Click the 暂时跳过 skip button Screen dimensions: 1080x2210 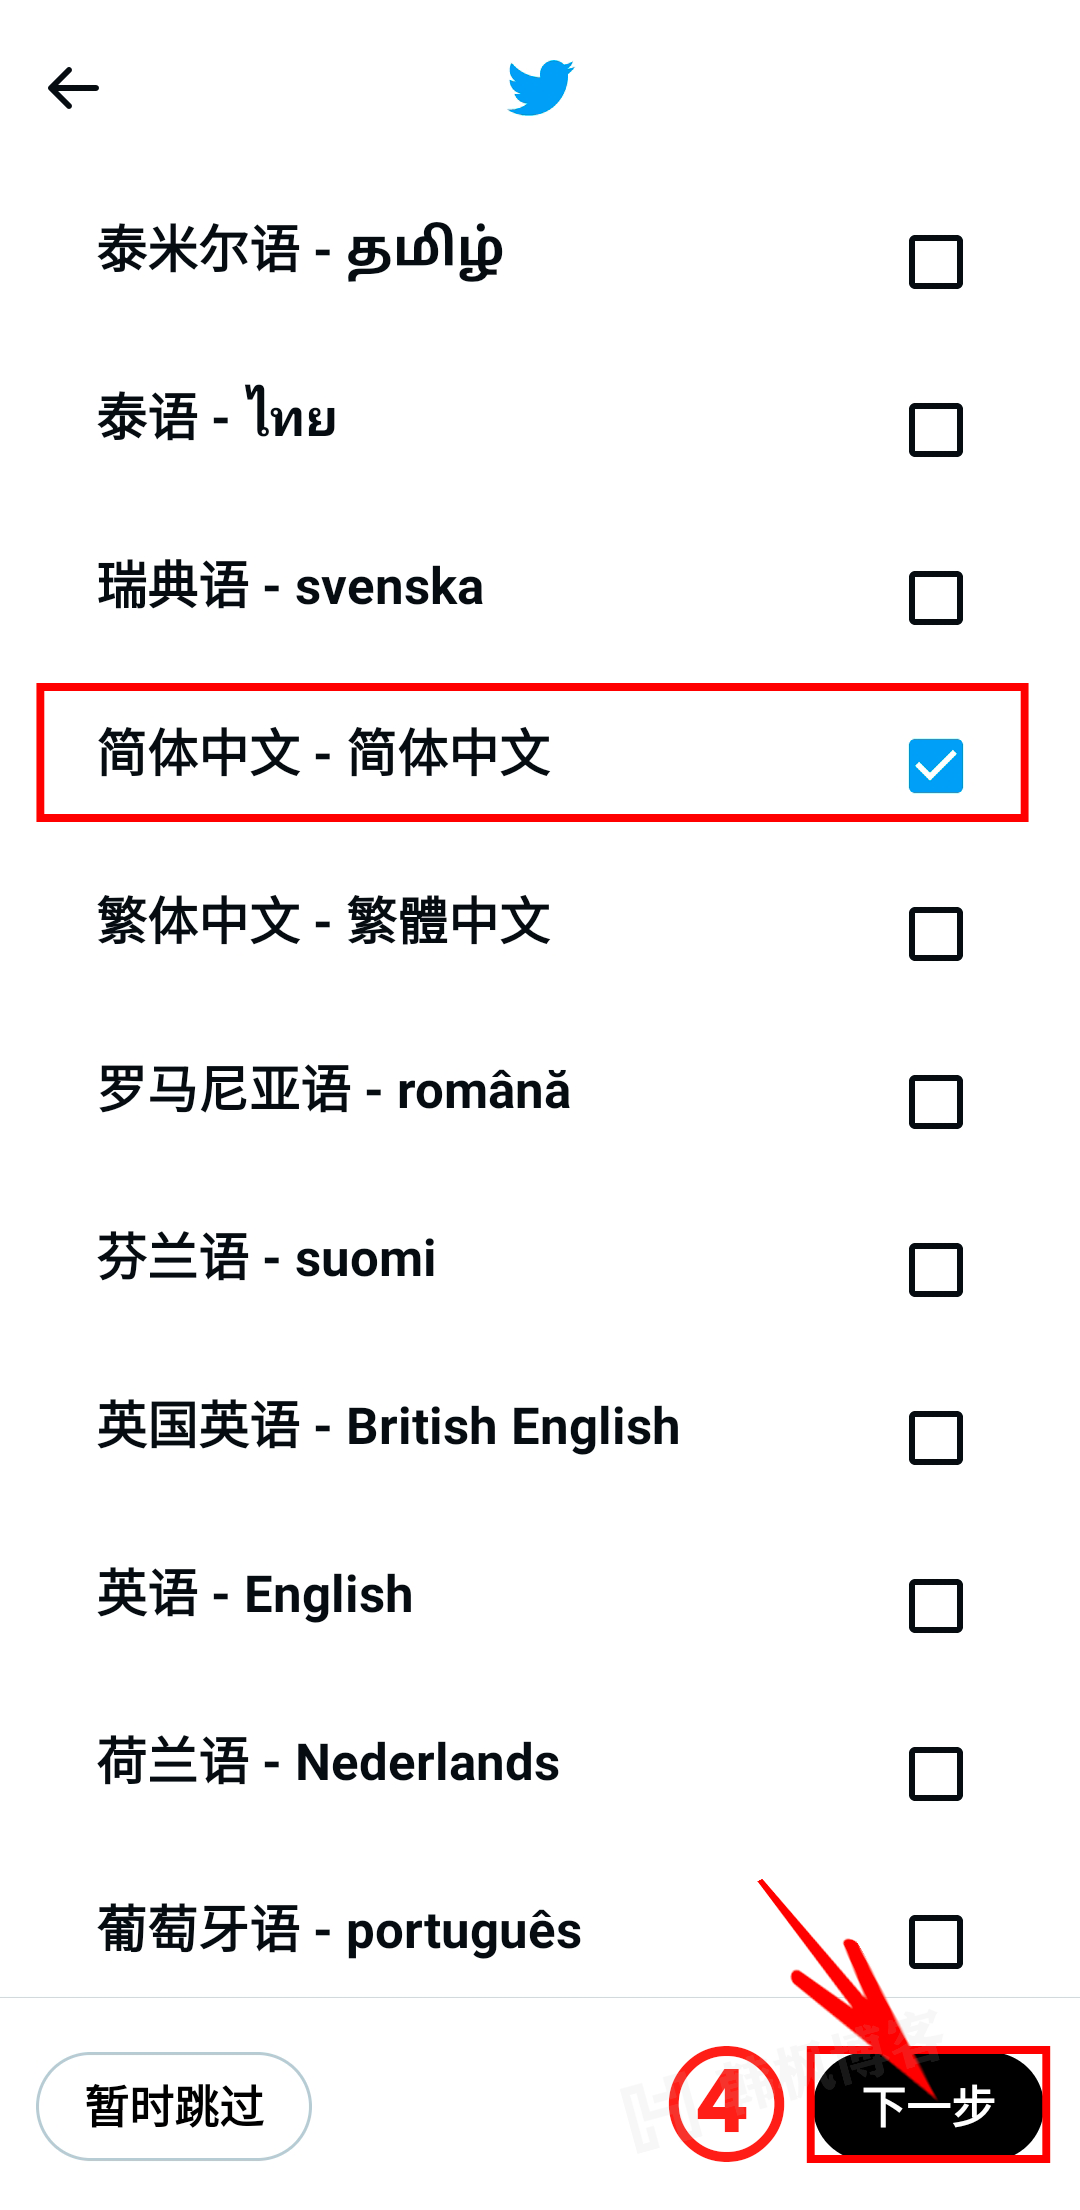click(172, 2105)
